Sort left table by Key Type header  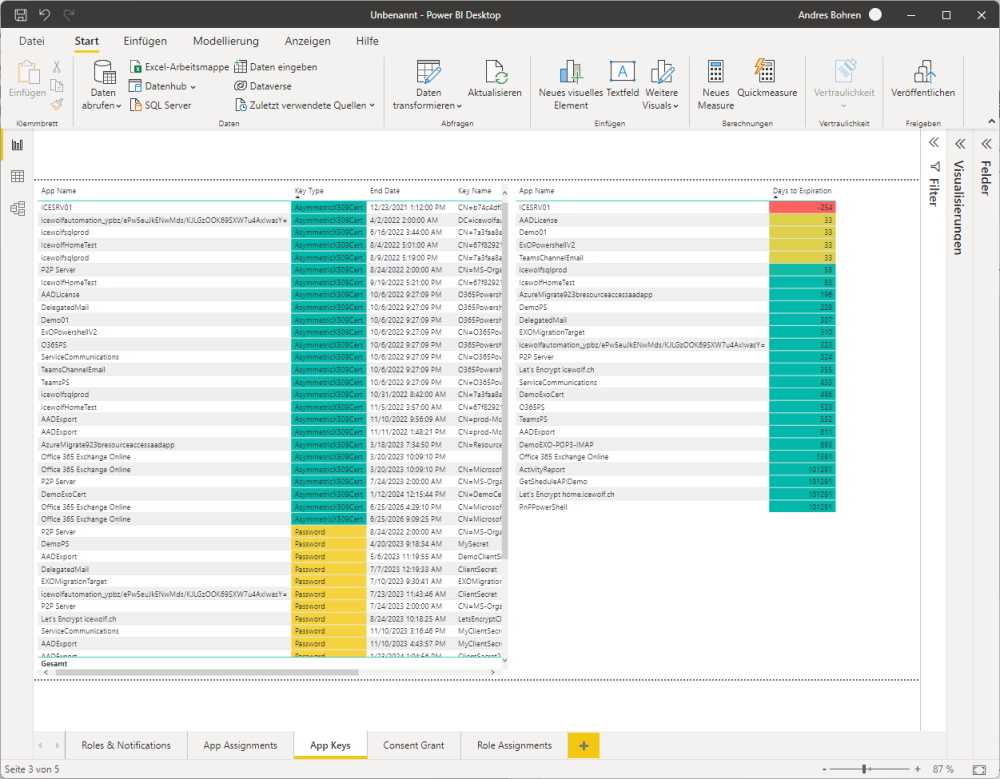coord(309,191)
